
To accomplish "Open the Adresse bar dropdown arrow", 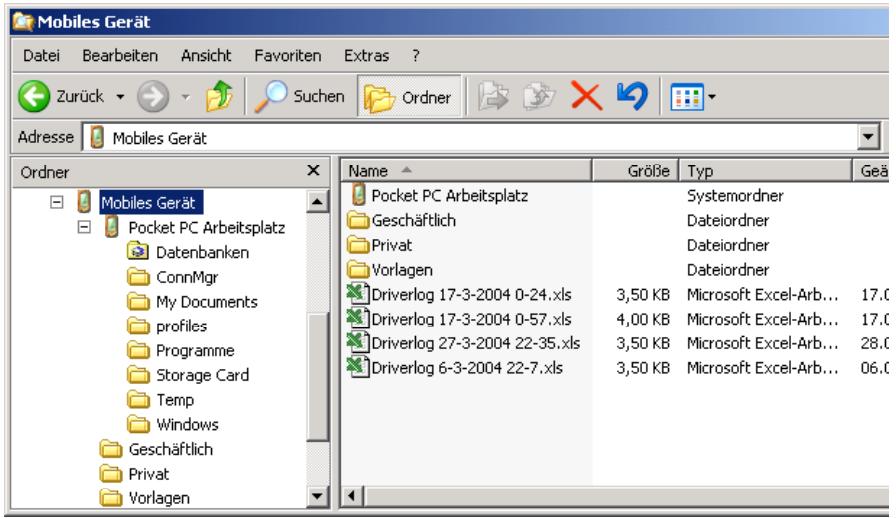I will (x=868, y=137).
